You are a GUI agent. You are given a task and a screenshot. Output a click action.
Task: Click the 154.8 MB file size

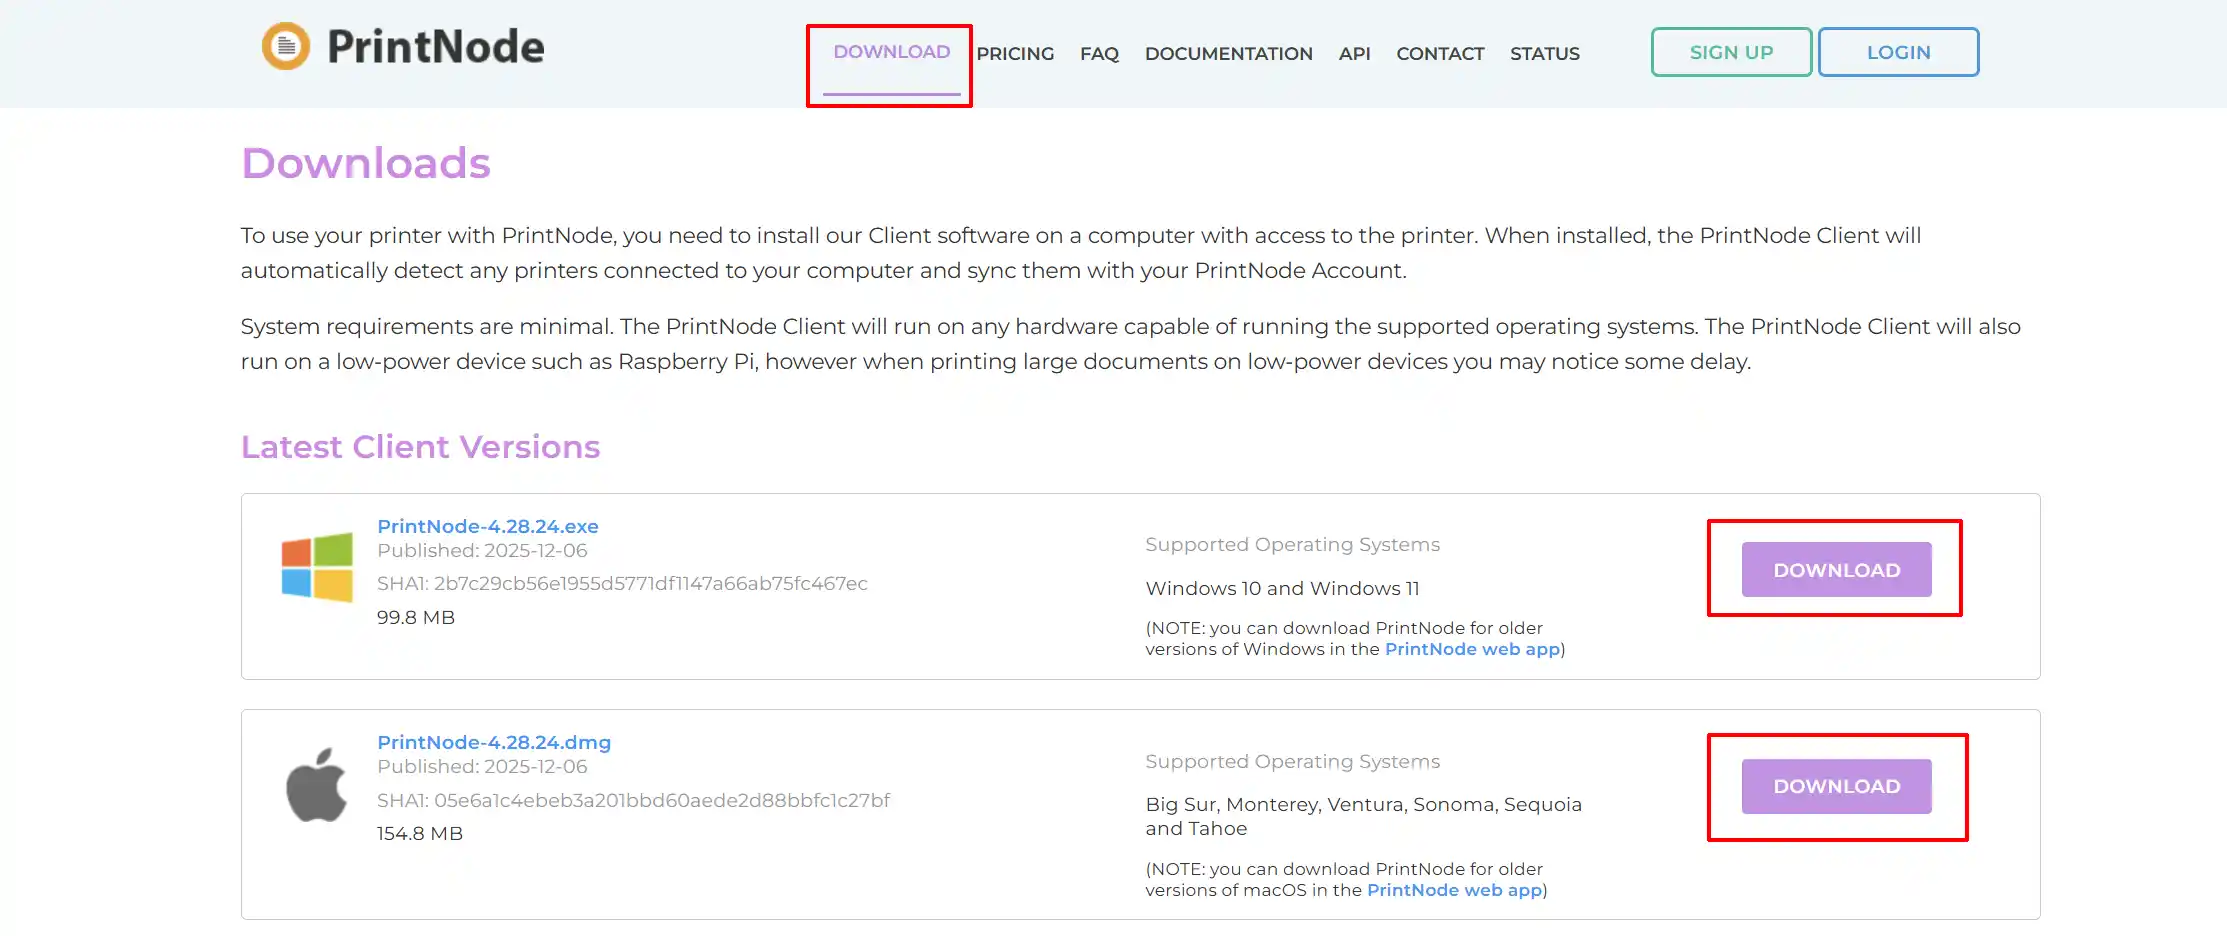click(x=420, y=833)
